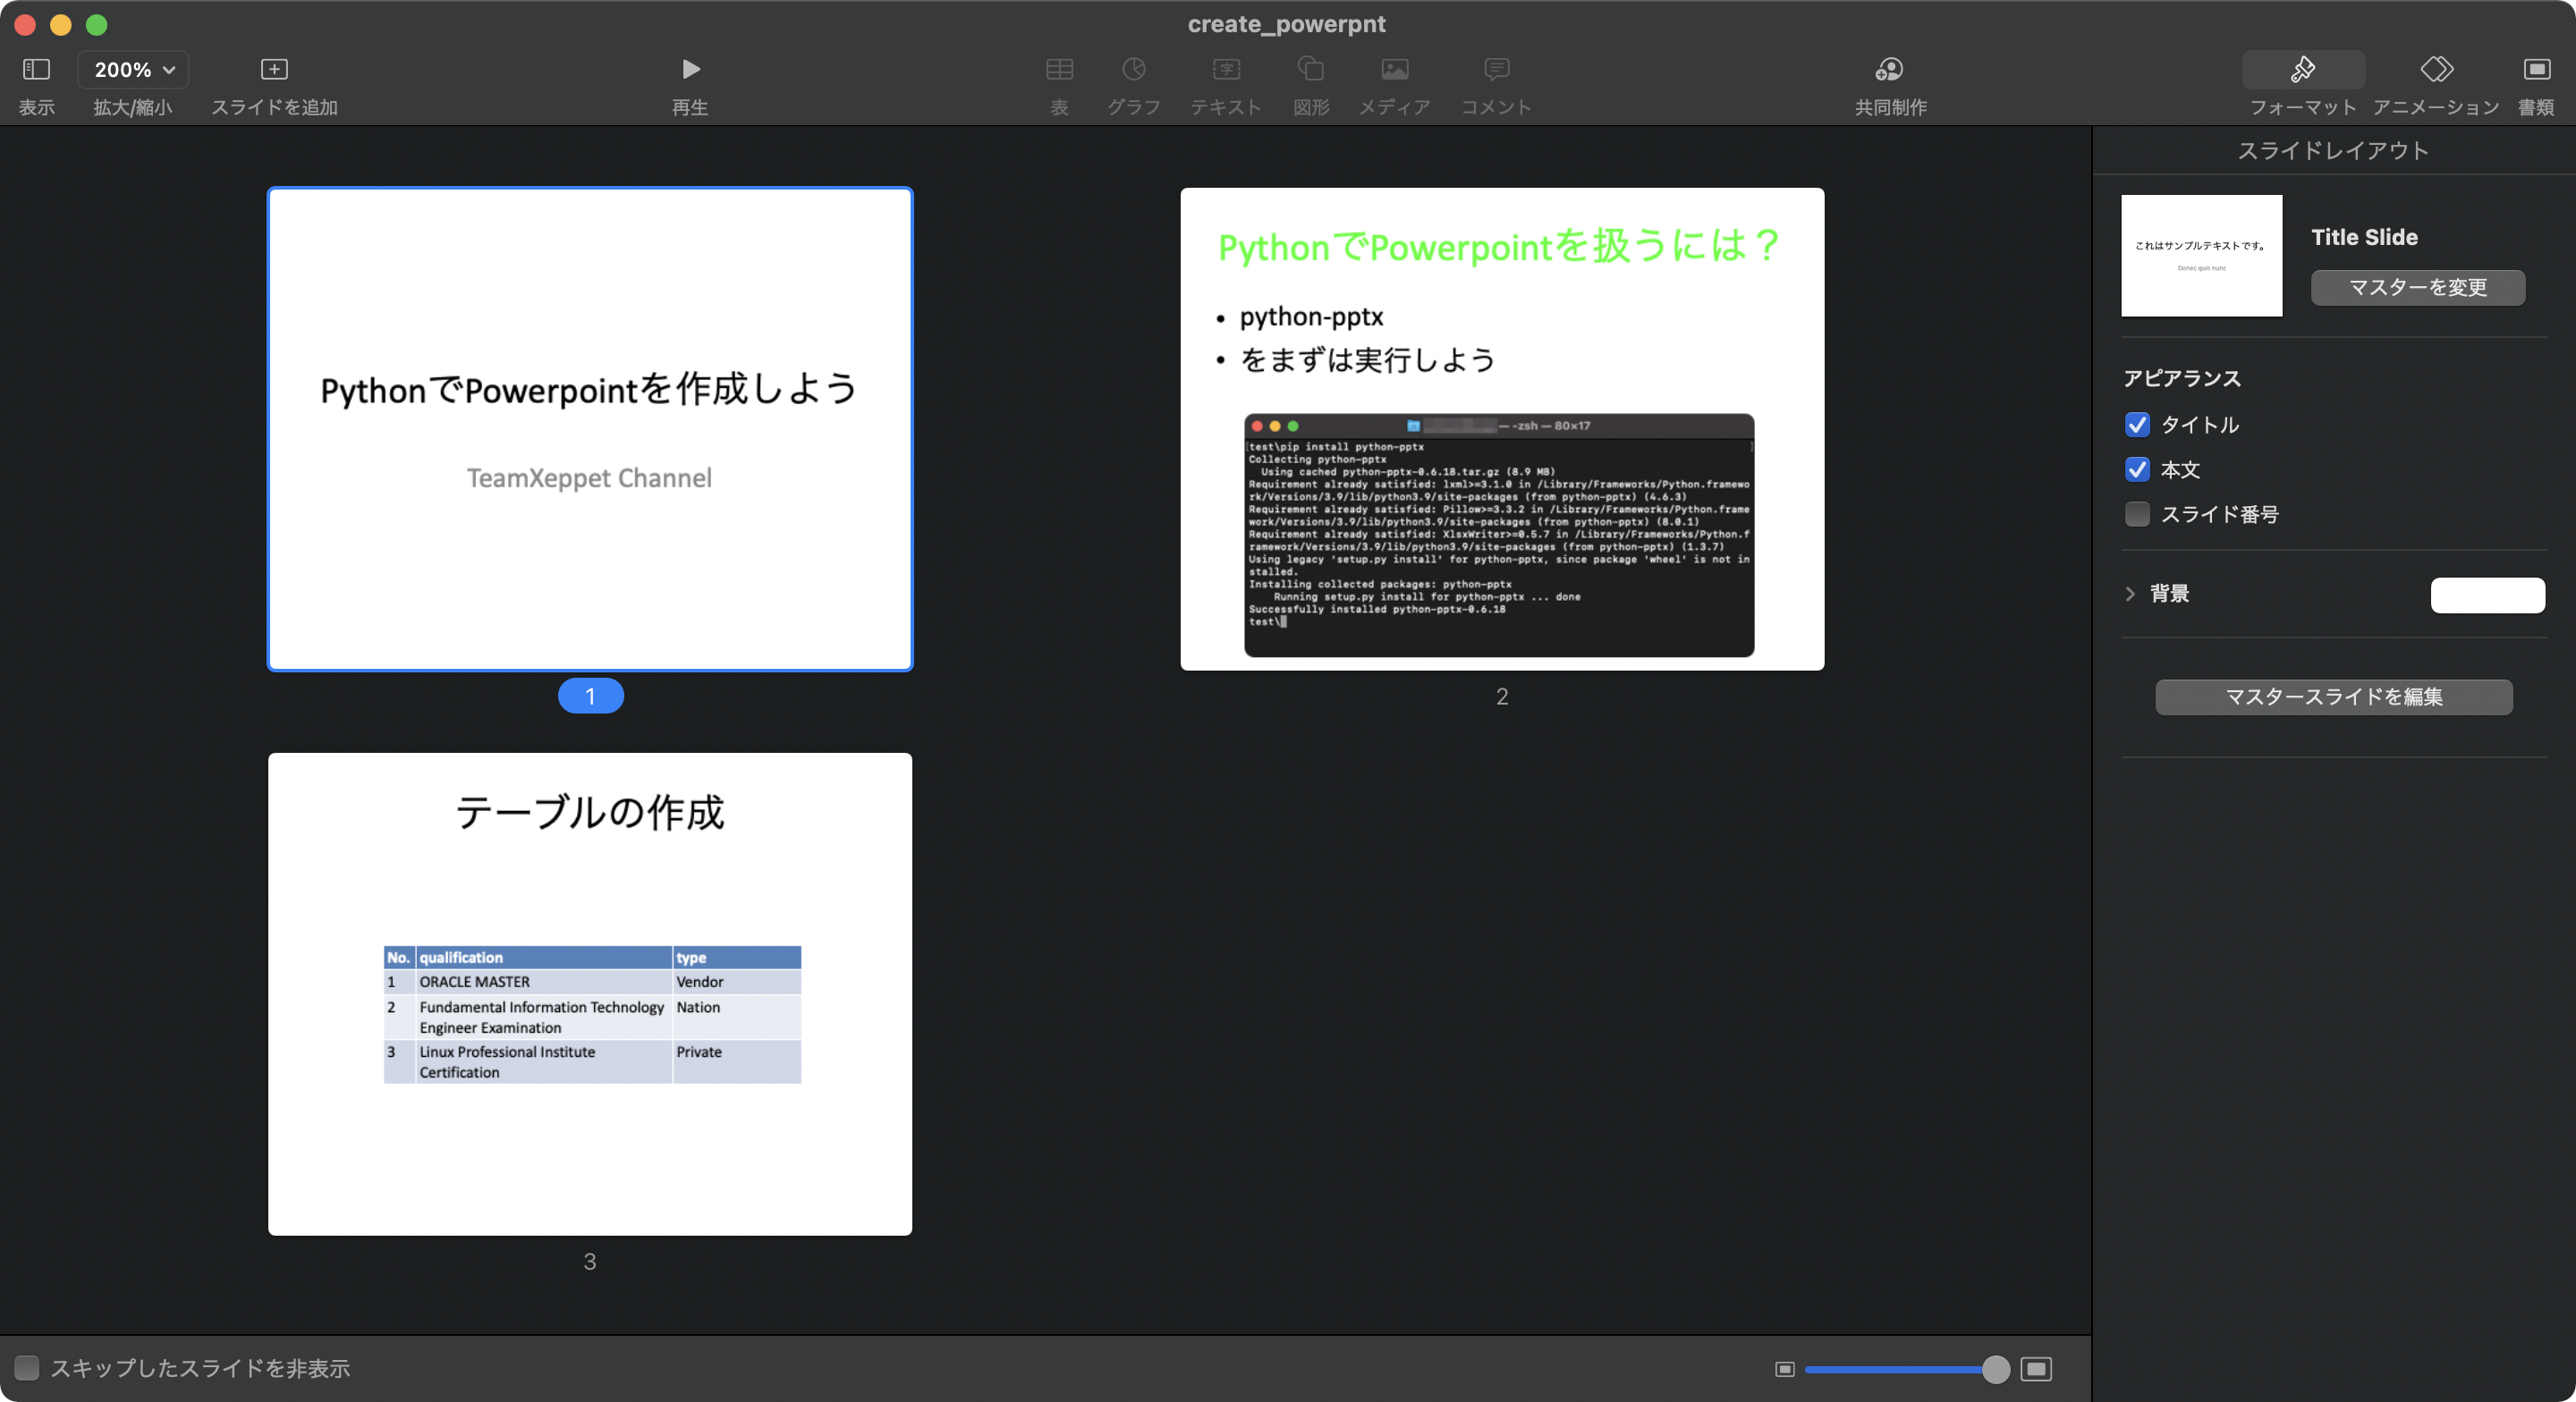2576x1402 pixels.
Task: Click the large thumbnail size icon
Action: tap(2036, 1369)
